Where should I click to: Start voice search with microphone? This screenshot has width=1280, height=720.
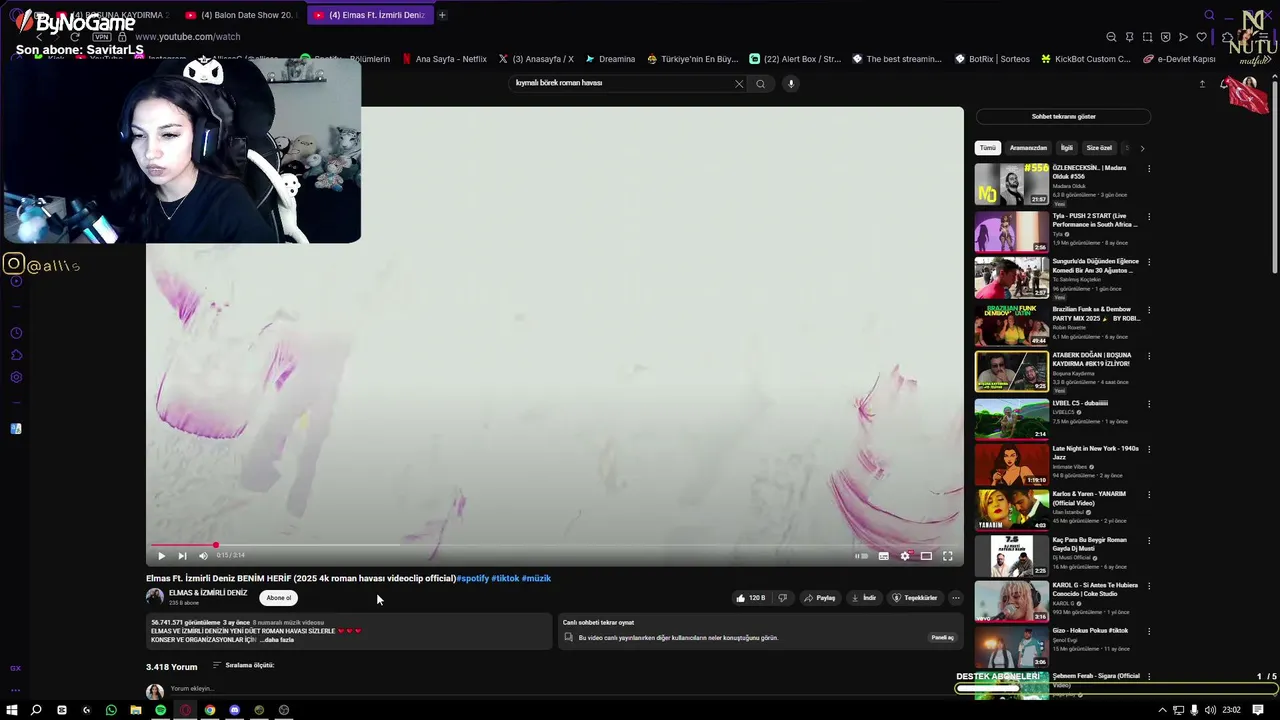click(791, 84)
